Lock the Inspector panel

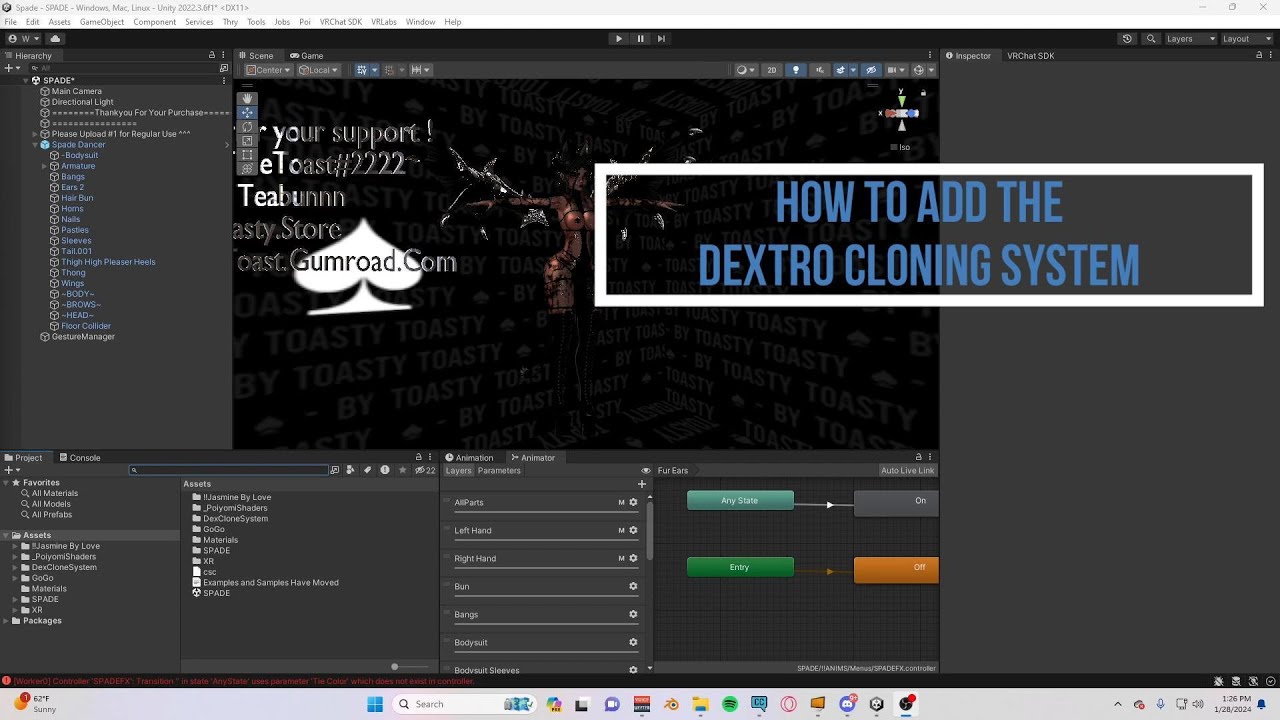coord(1258,56)
